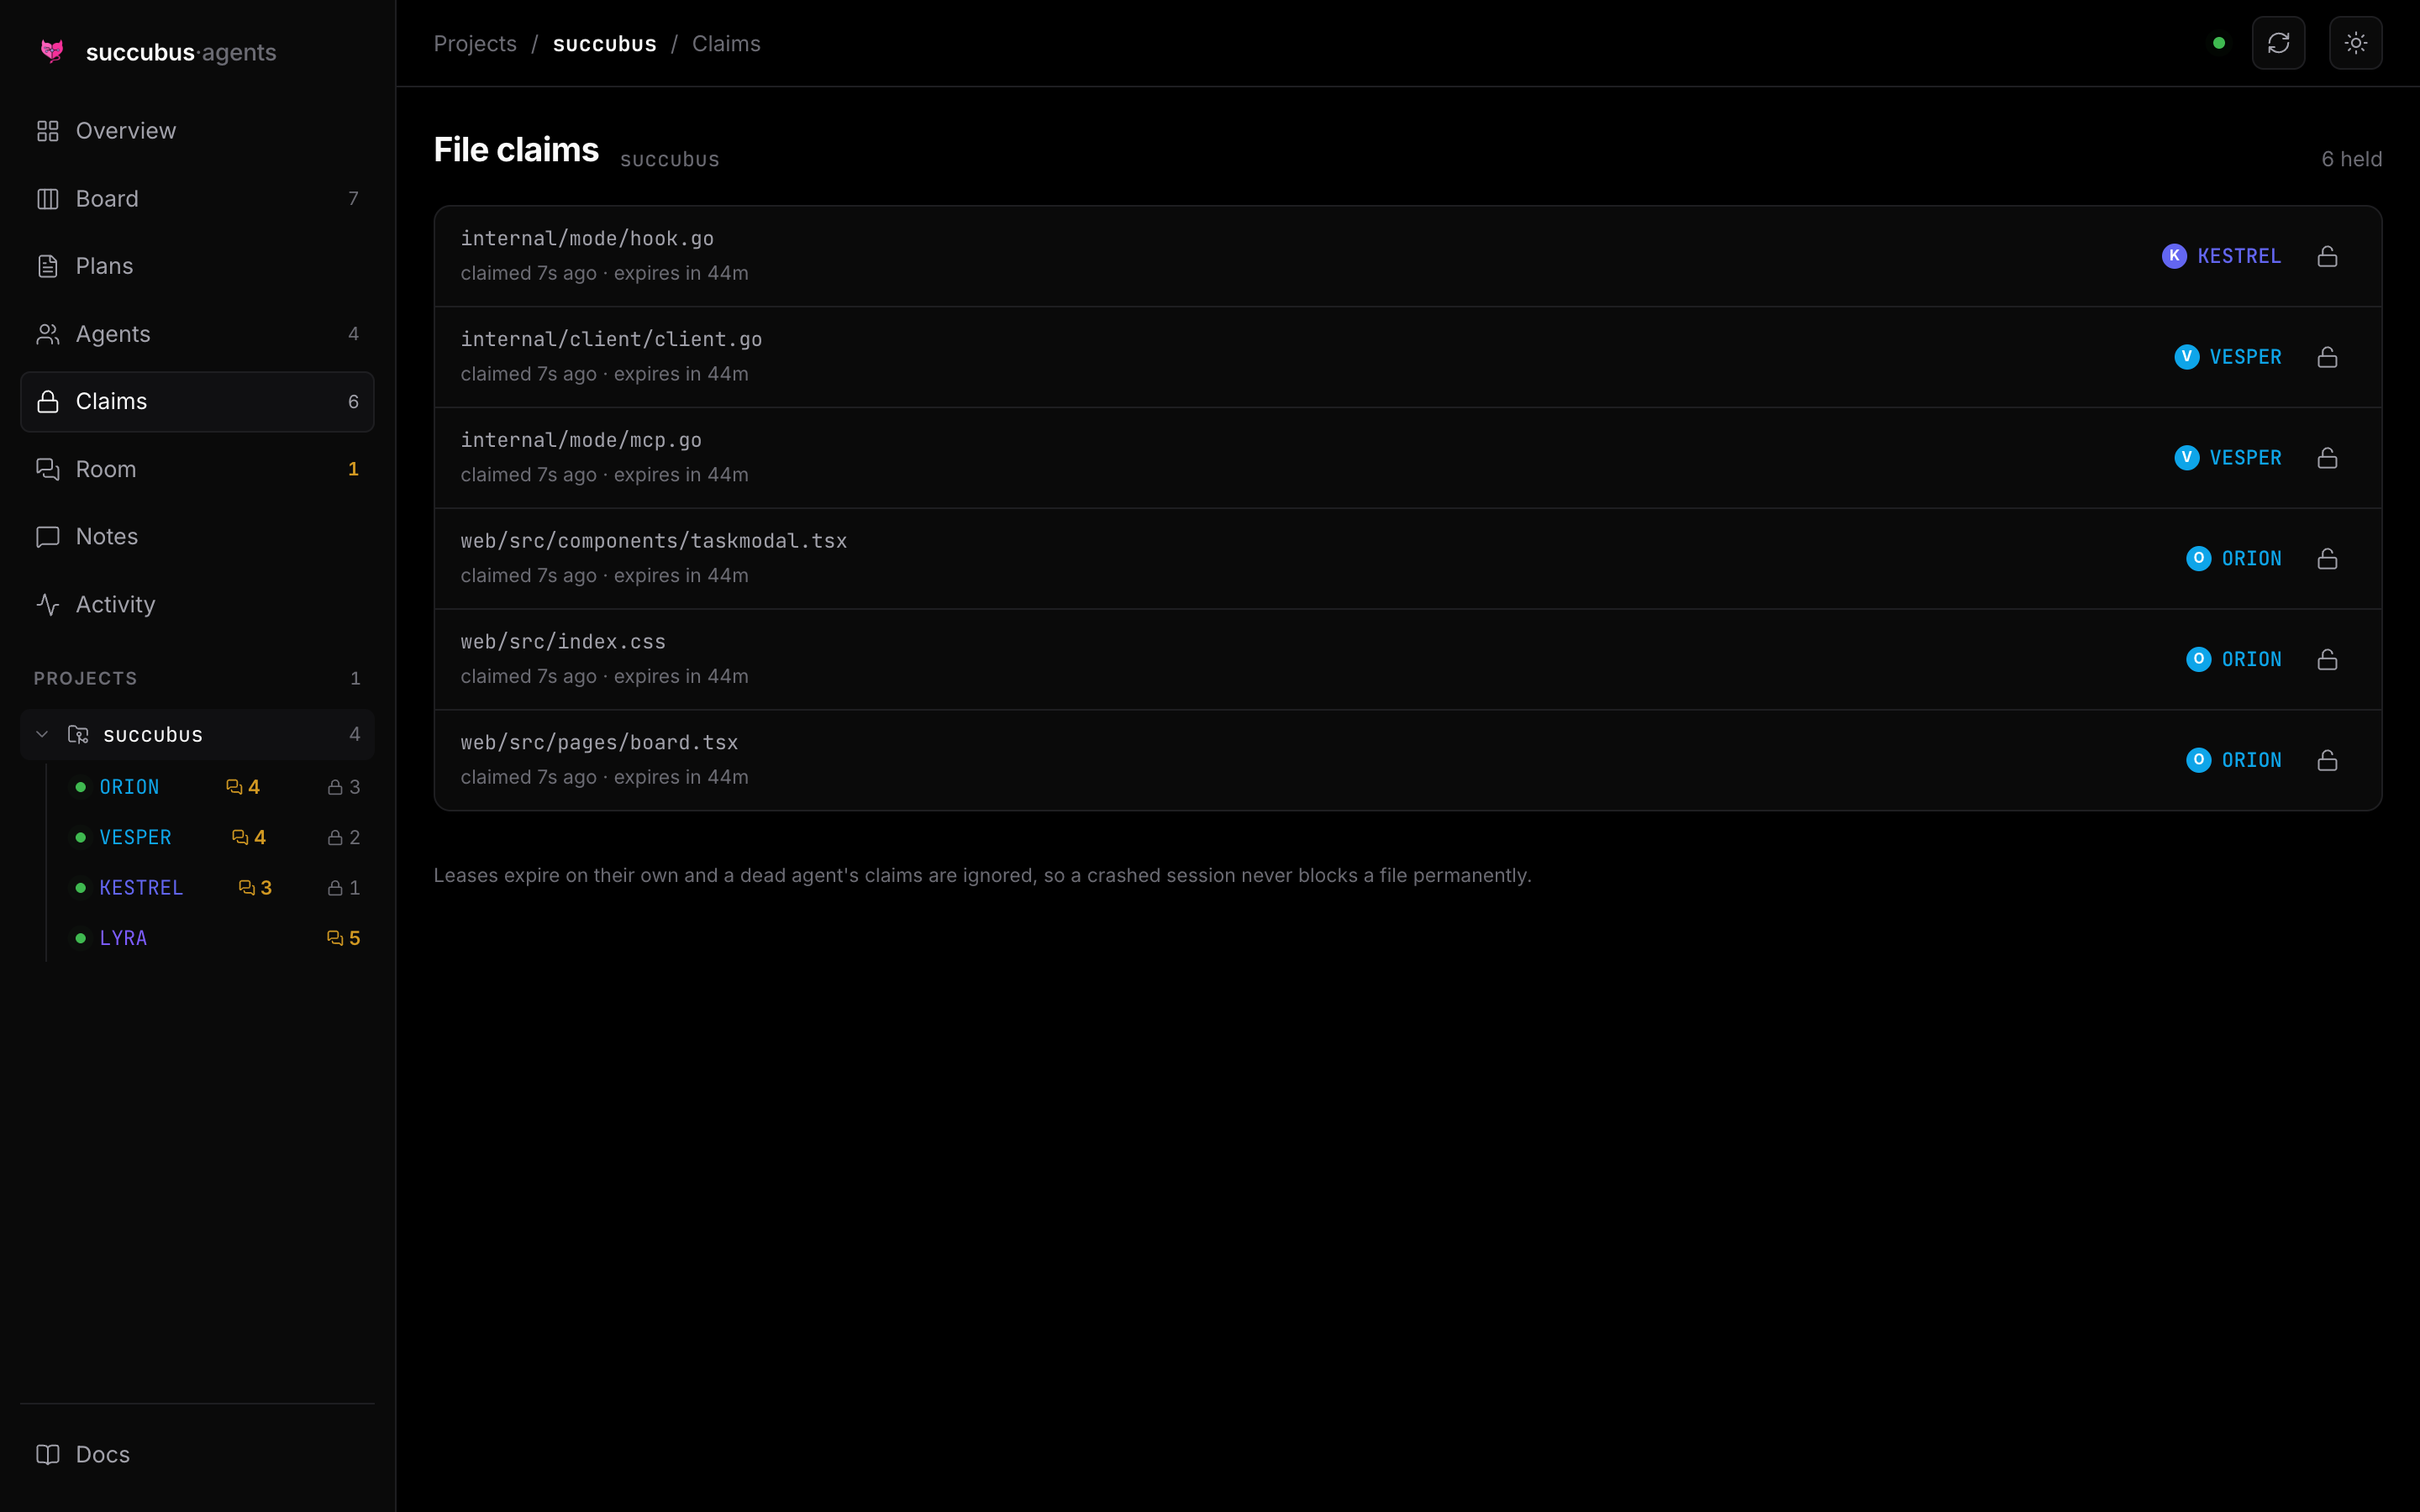Open the Room chat page
Viewport: 2420px width, 1512px height.
click(197, 469)
